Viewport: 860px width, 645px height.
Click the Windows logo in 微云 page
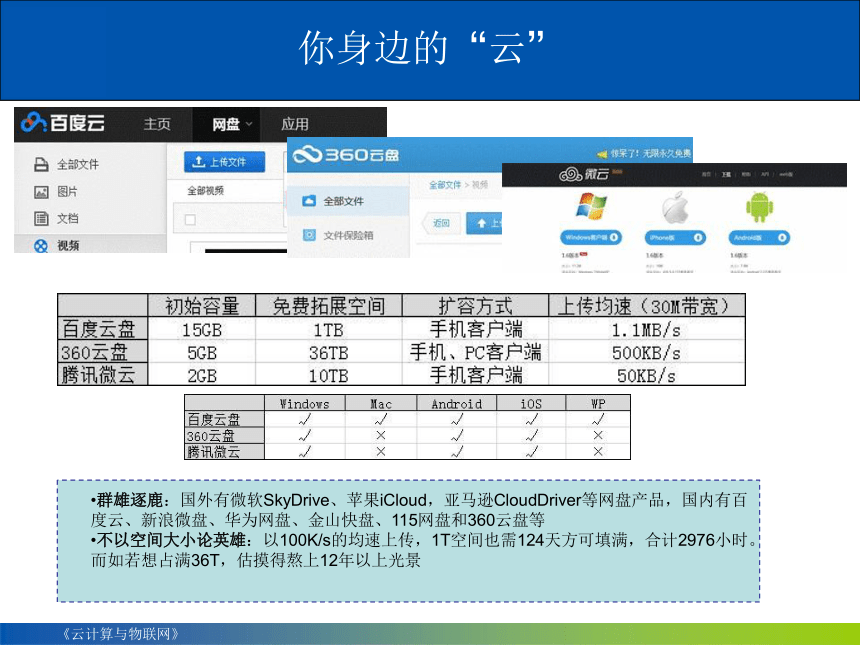coord(591,206)
